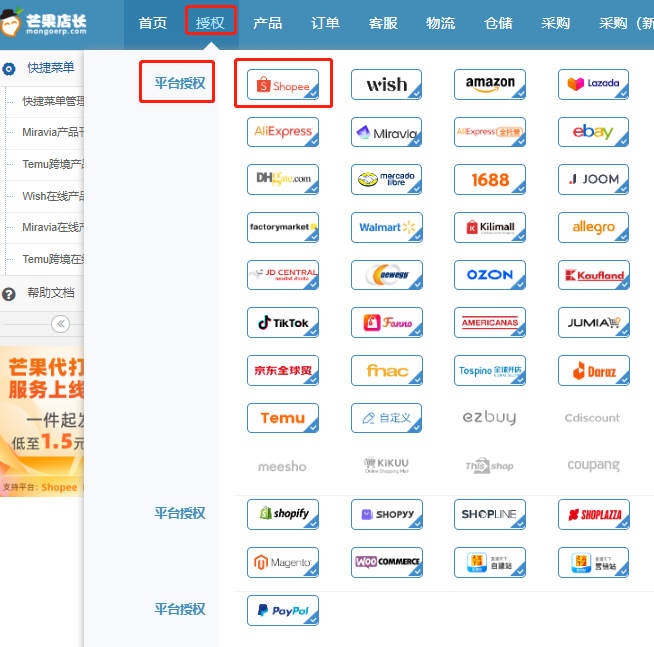This screenshot has width=654, height=647.
Task: Open the 营销站 site tile
Action: pyautogui.click(x=593, y=562)
